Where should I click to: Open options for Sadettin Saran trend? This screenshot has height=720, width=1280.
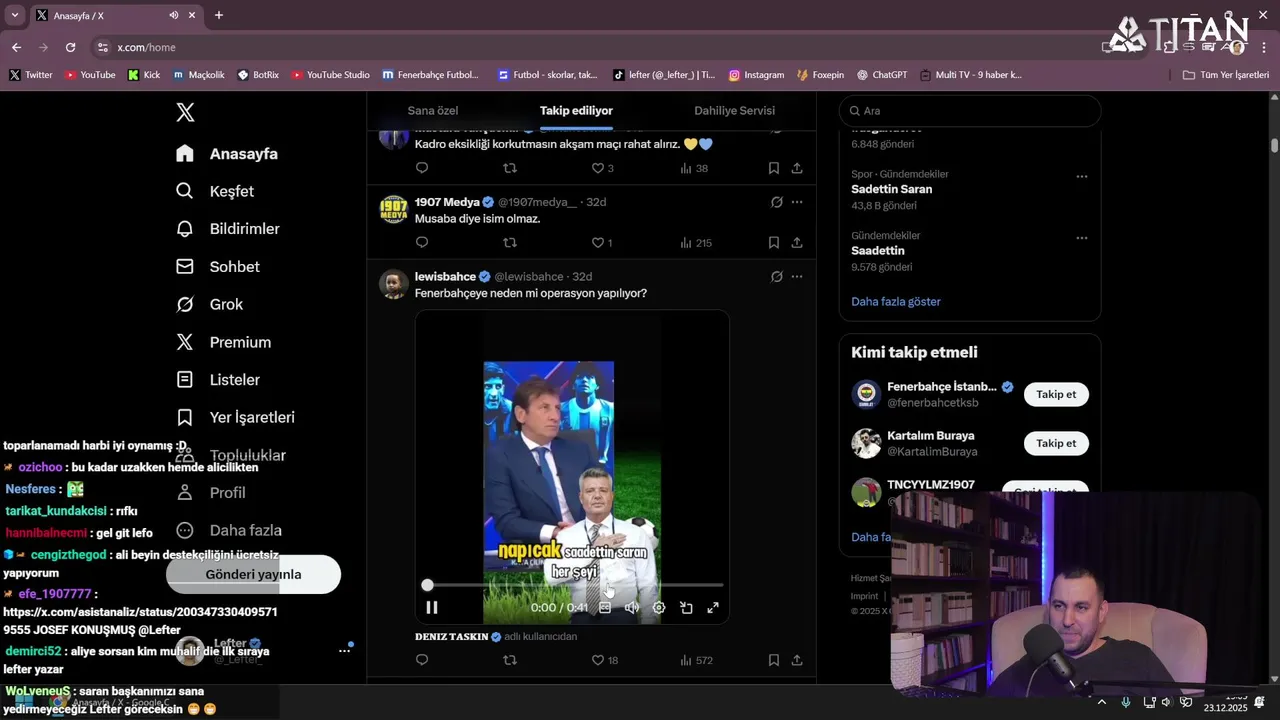click(x=1081, y=176)
